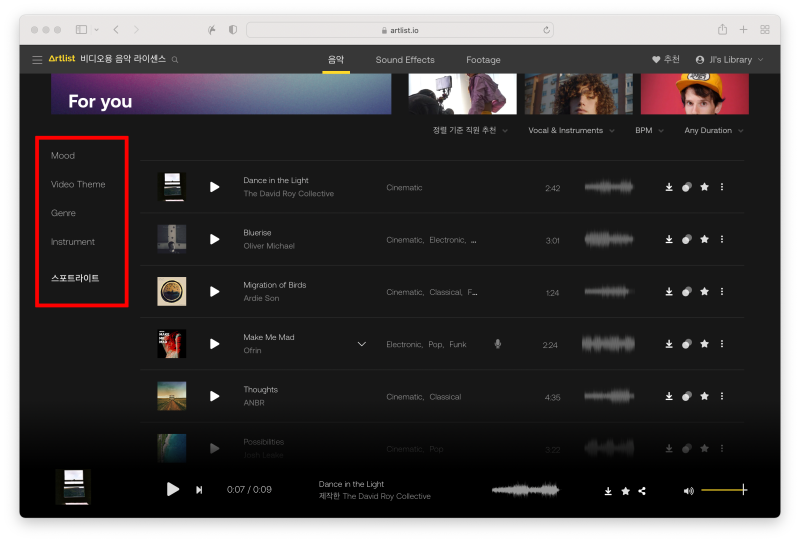Viewport: 800px width, 542px height.
Task: Mute audio with the speaker icon
Action: 689,491
